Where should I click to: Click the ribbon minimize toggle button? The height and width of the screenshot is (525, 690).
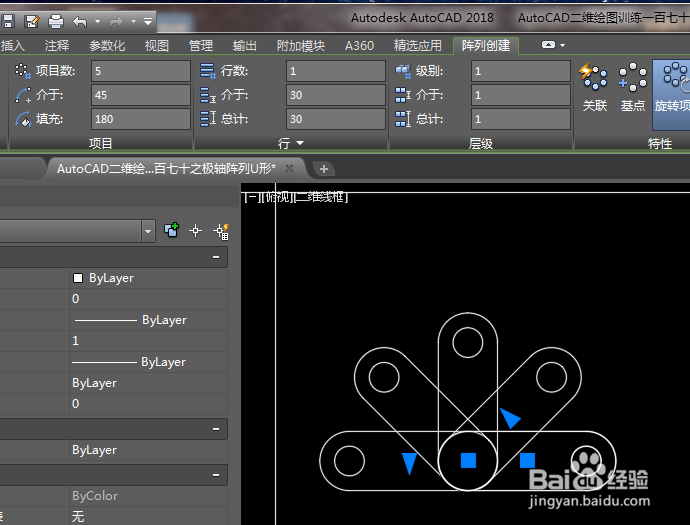click(x=548, y=44)
